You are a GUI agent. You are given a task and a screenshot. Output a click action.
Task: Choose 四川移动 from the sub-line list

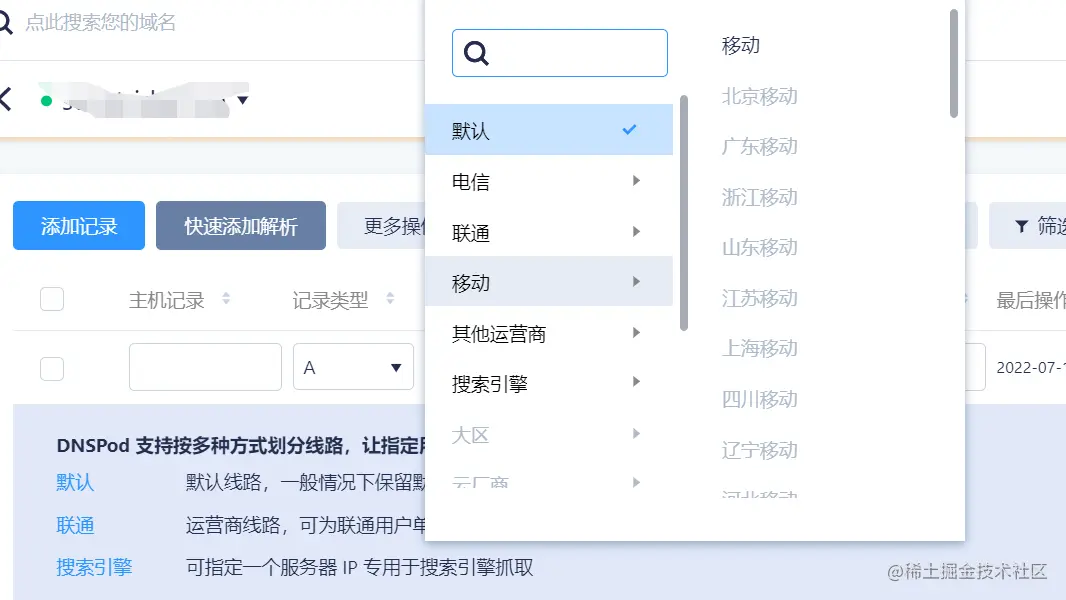(759, 399)
